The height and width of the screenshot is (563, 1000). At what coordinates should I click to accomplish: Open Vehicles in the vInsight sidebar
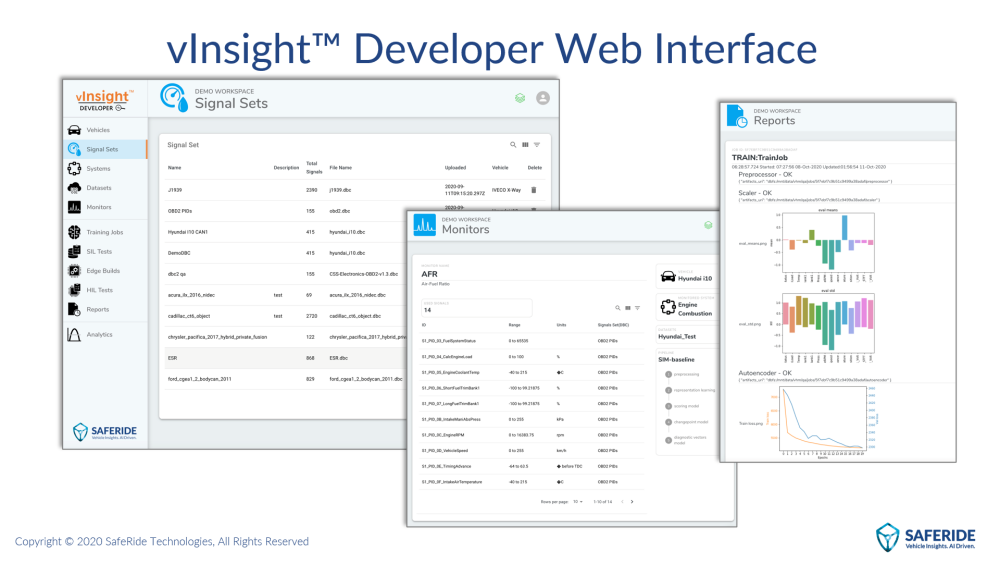click(105, 130)
